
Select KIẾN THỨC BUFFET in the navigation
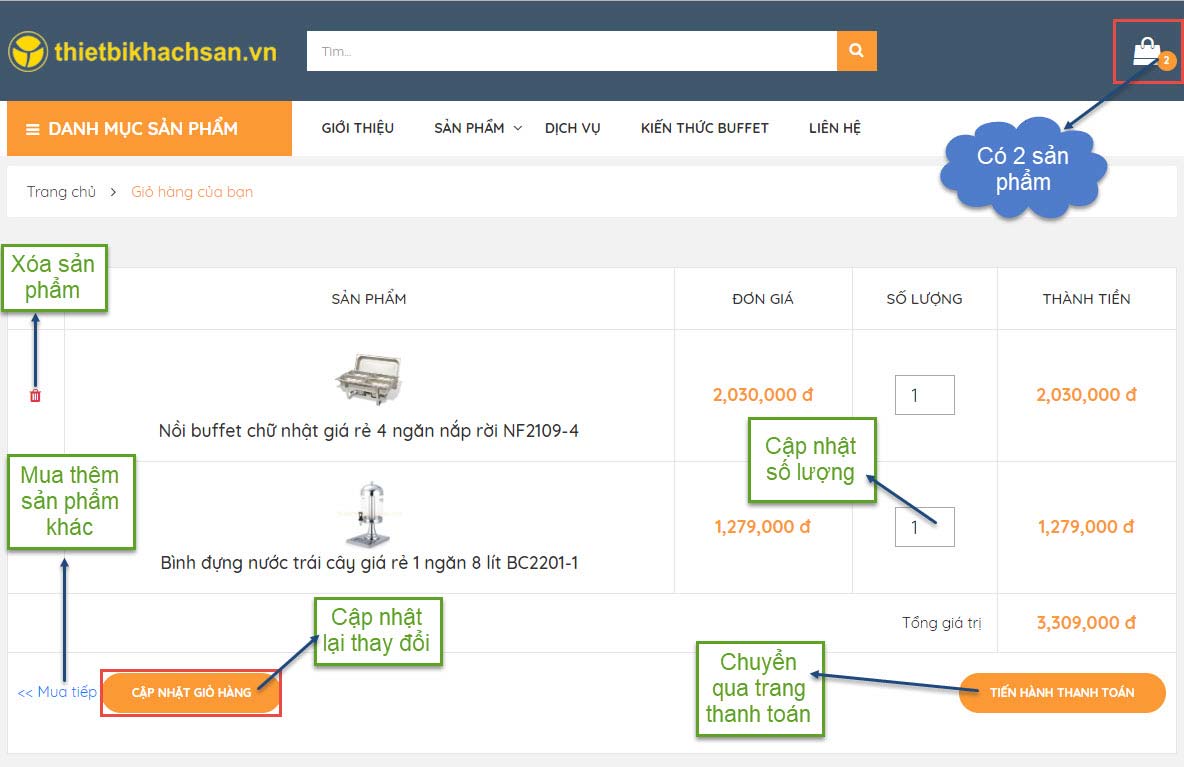pyautogui.click(x=704, y=128)
